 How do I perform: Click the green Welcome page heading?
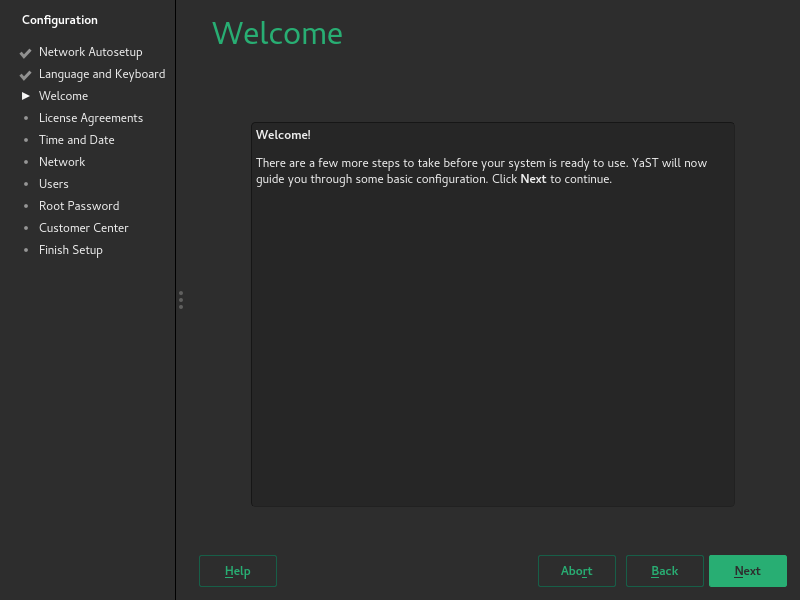[277, 34]
